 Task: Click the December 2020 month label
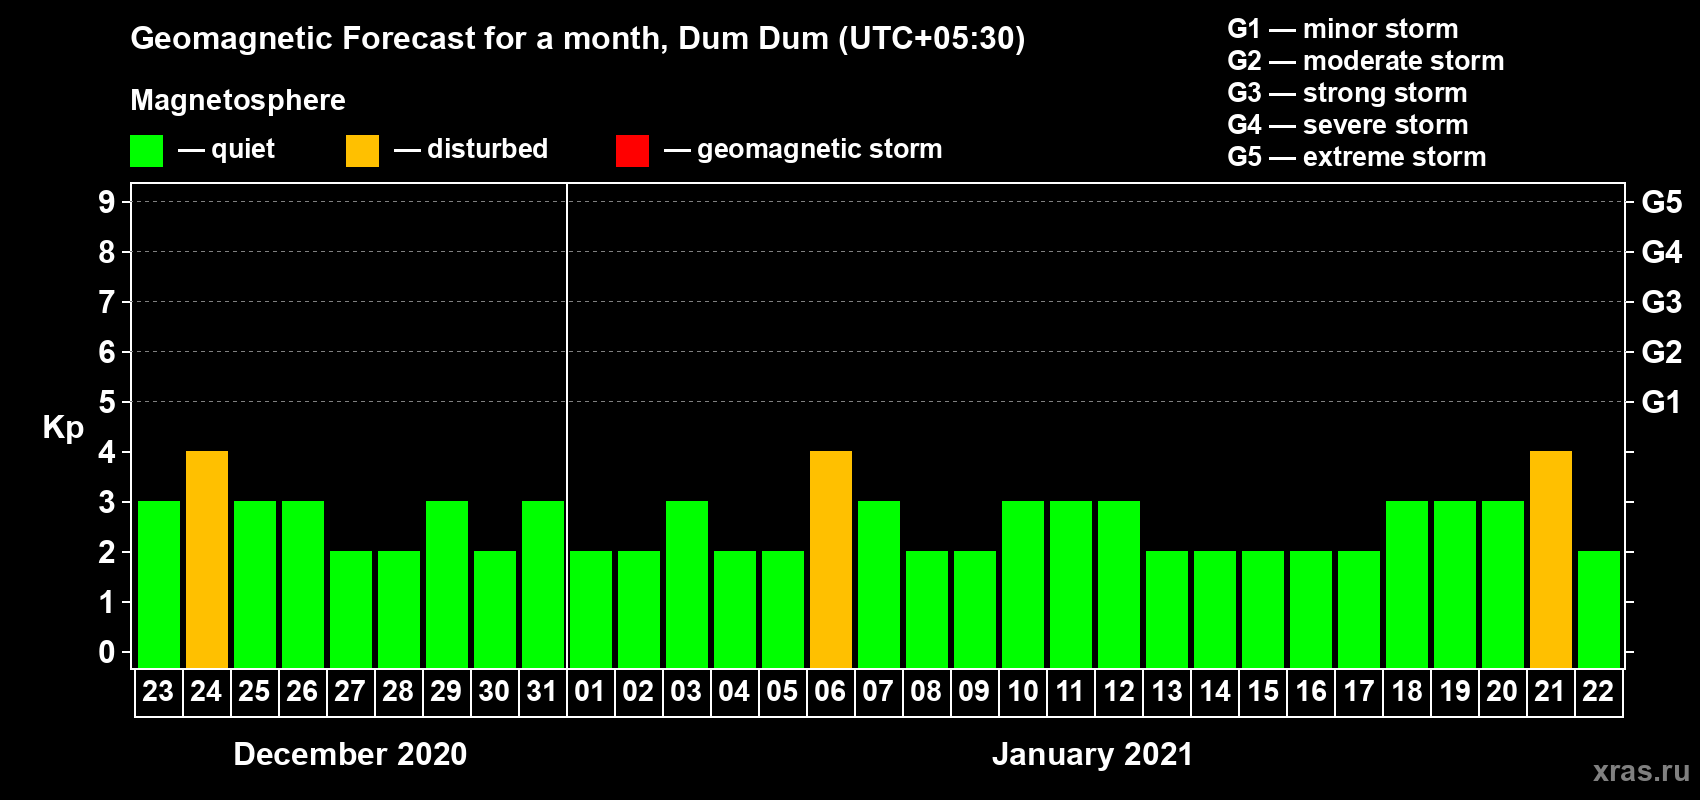coord(350,754)
